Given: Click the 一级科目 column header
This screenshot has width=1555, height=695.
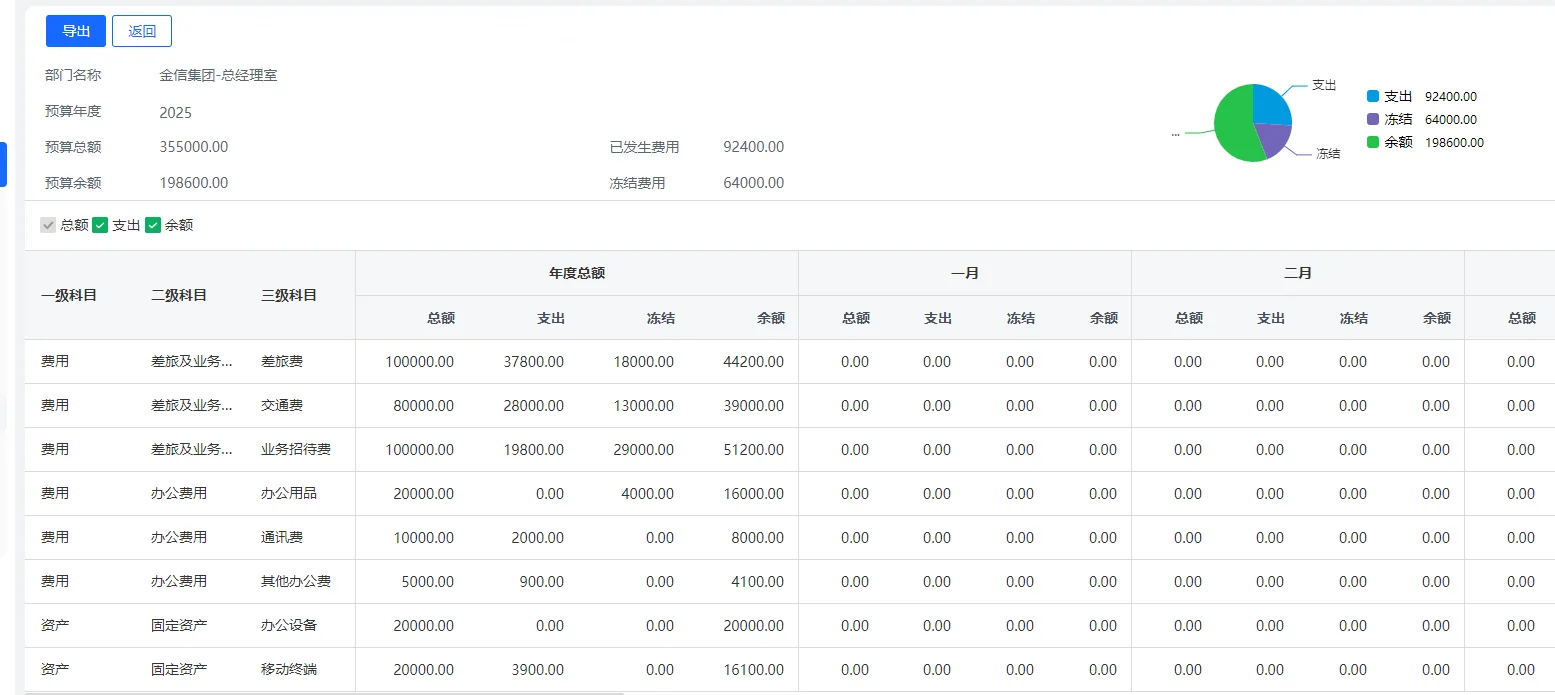Looking at the screenshot, I should 69,295.
